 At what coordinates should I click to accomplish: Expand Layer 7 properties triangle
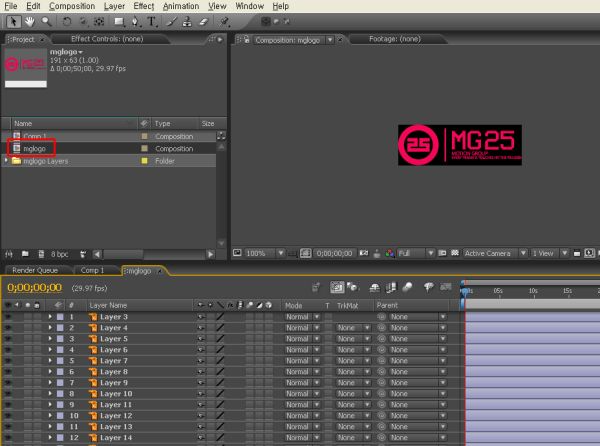coord(50,361)
